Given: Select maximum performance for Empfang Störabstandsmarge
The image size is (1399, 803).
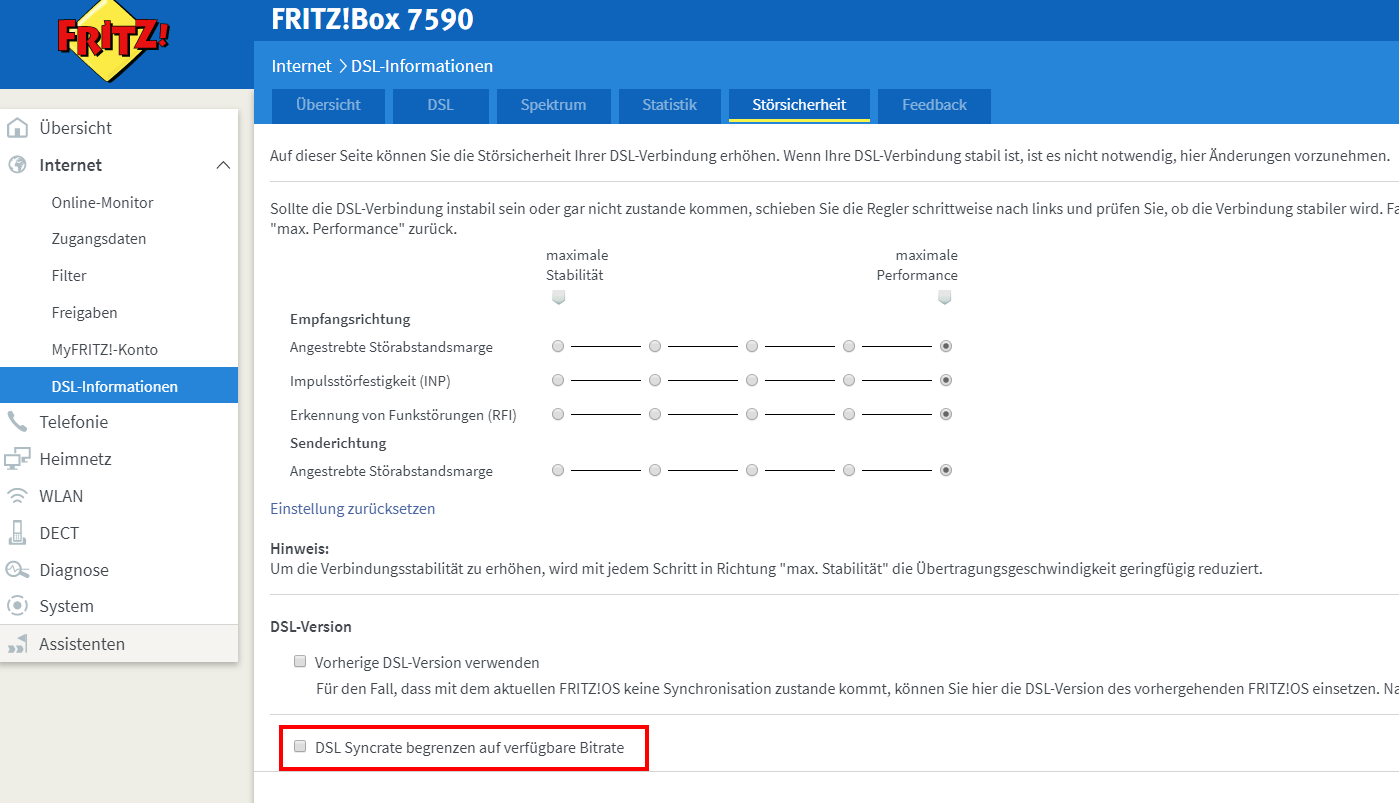Looking at the screenshot, I should pos(946,346).
